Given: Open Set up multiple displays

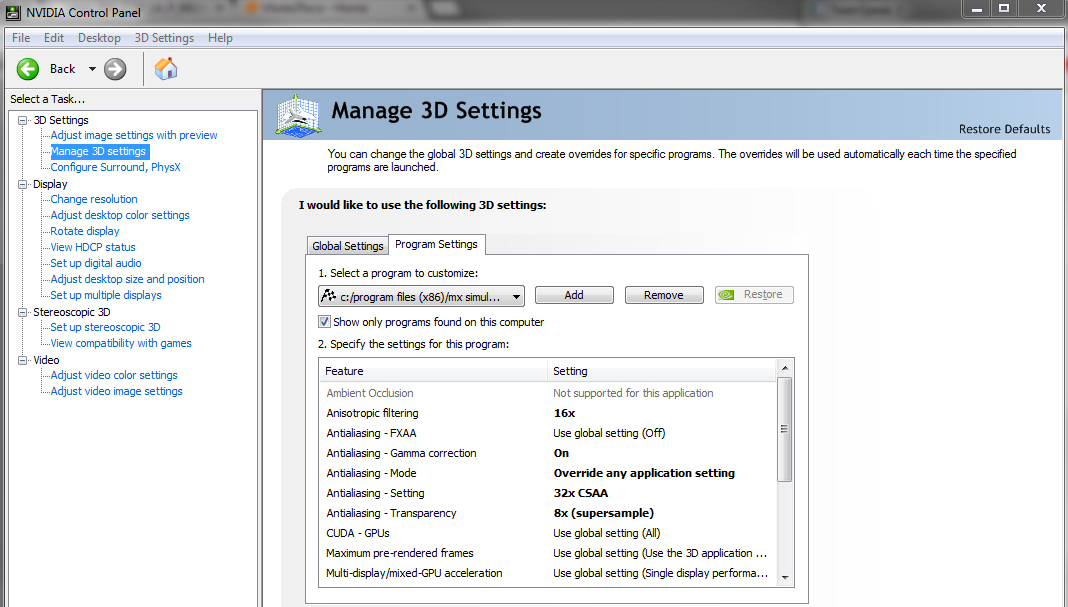Looking at the screenshot, I should click(106, 295).
